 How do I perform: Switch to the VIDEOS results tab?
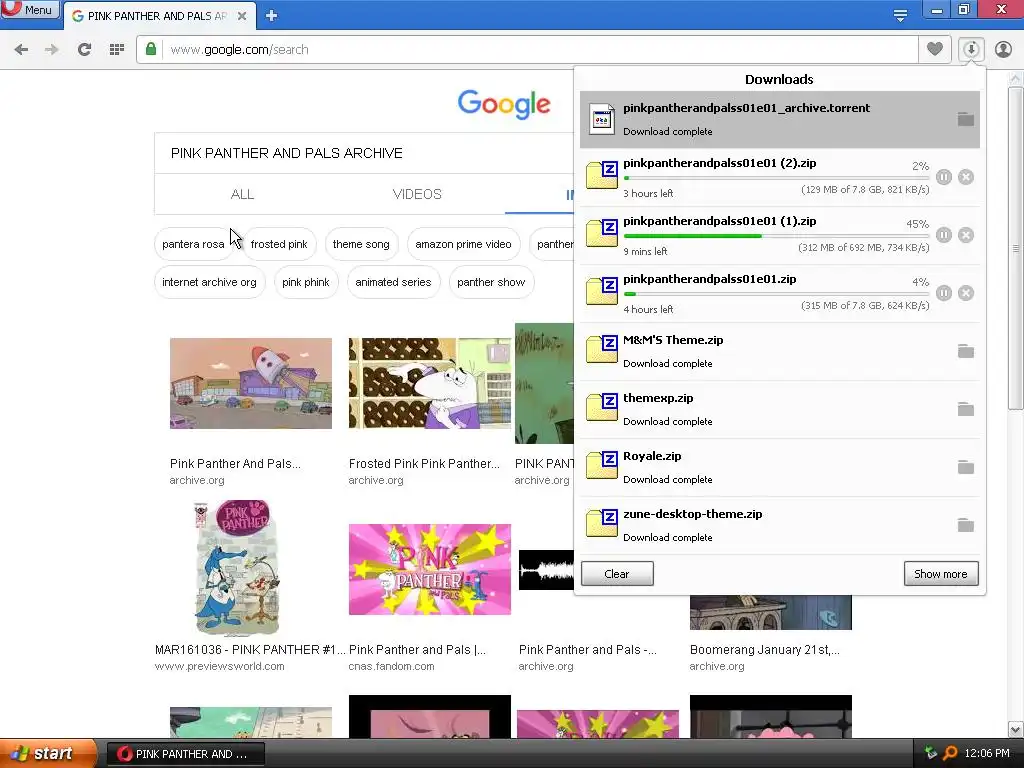417,195
